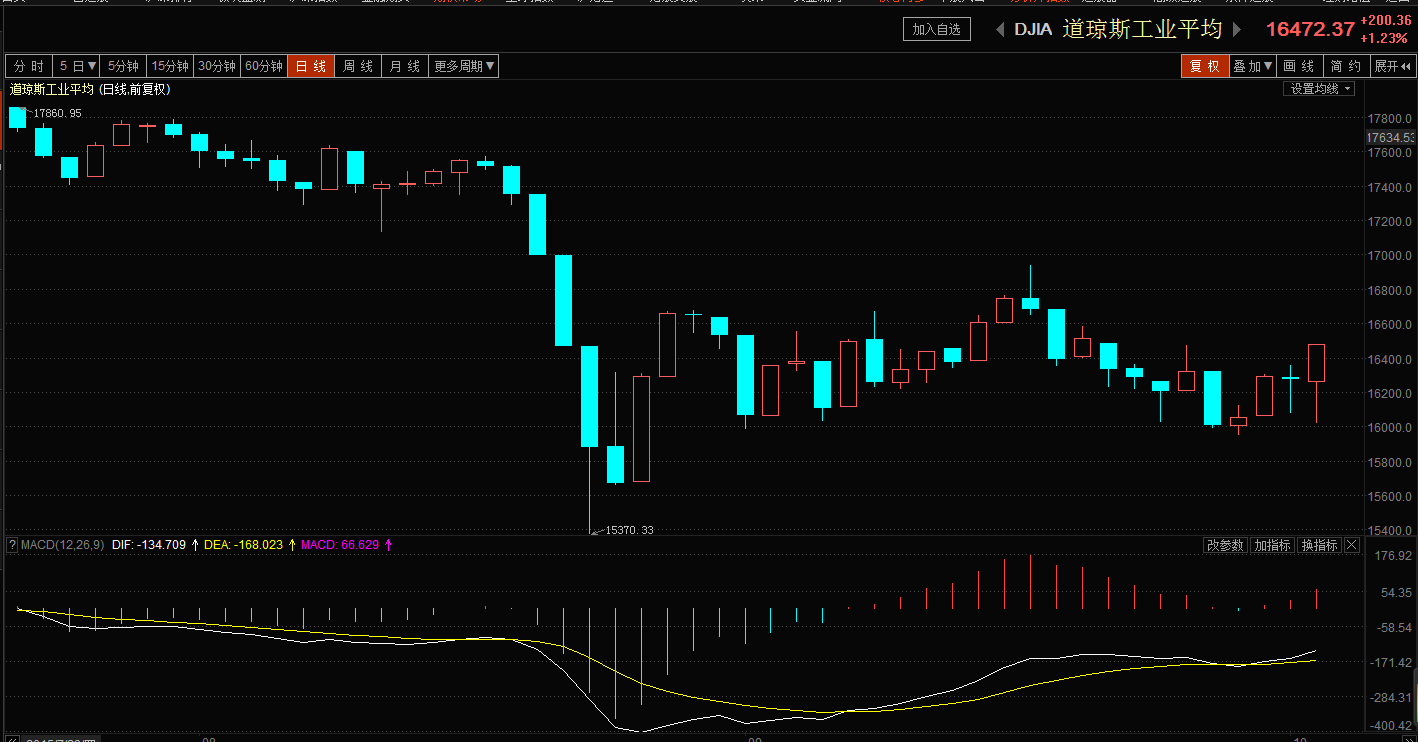Activate the 画线 drawing tools
The image size is (1418, 742).
click(x=1299, y=66)
